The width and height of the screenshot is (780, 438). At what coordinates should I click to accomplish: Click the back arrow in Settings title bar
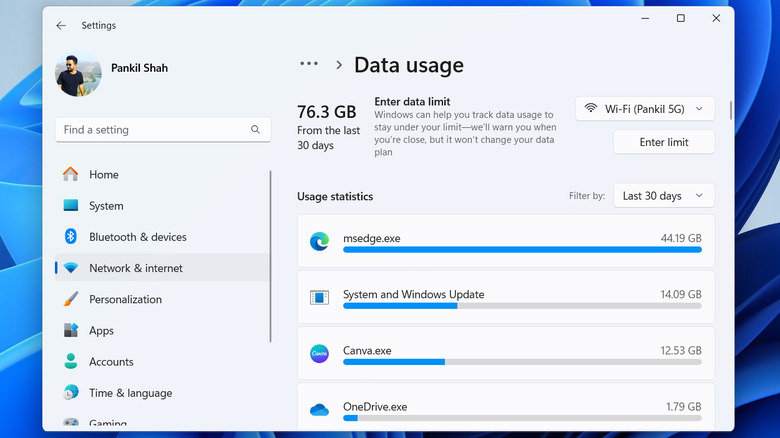pos(61,25)
